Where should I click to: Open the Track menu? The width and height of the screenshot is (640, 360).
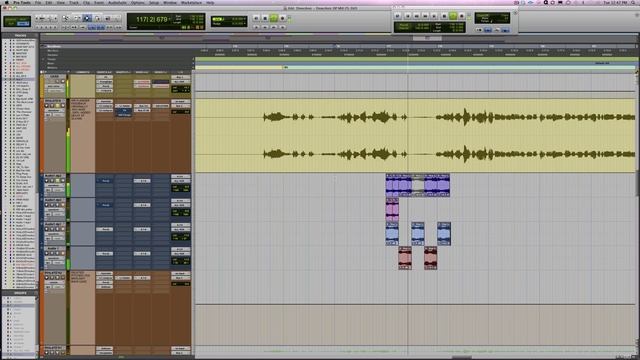click(74, 2)
